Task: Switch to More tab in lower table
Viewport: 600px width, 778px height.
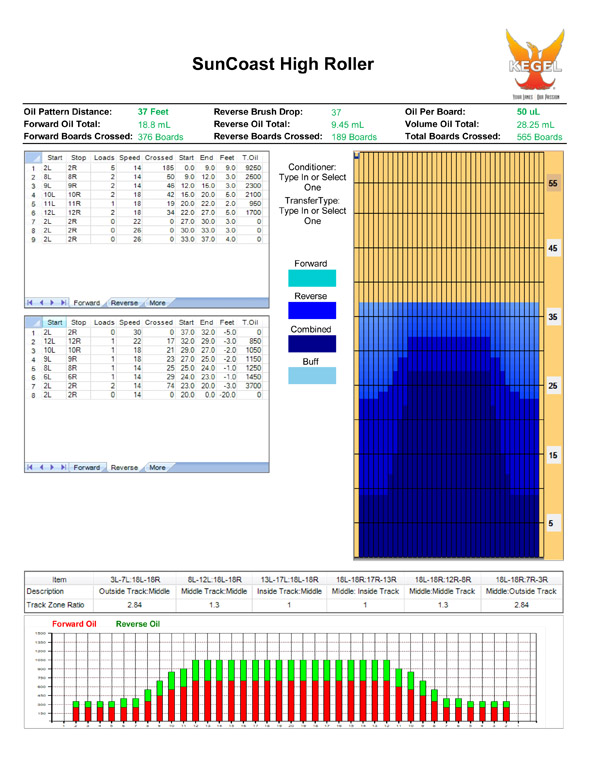Action: point(157,467)
